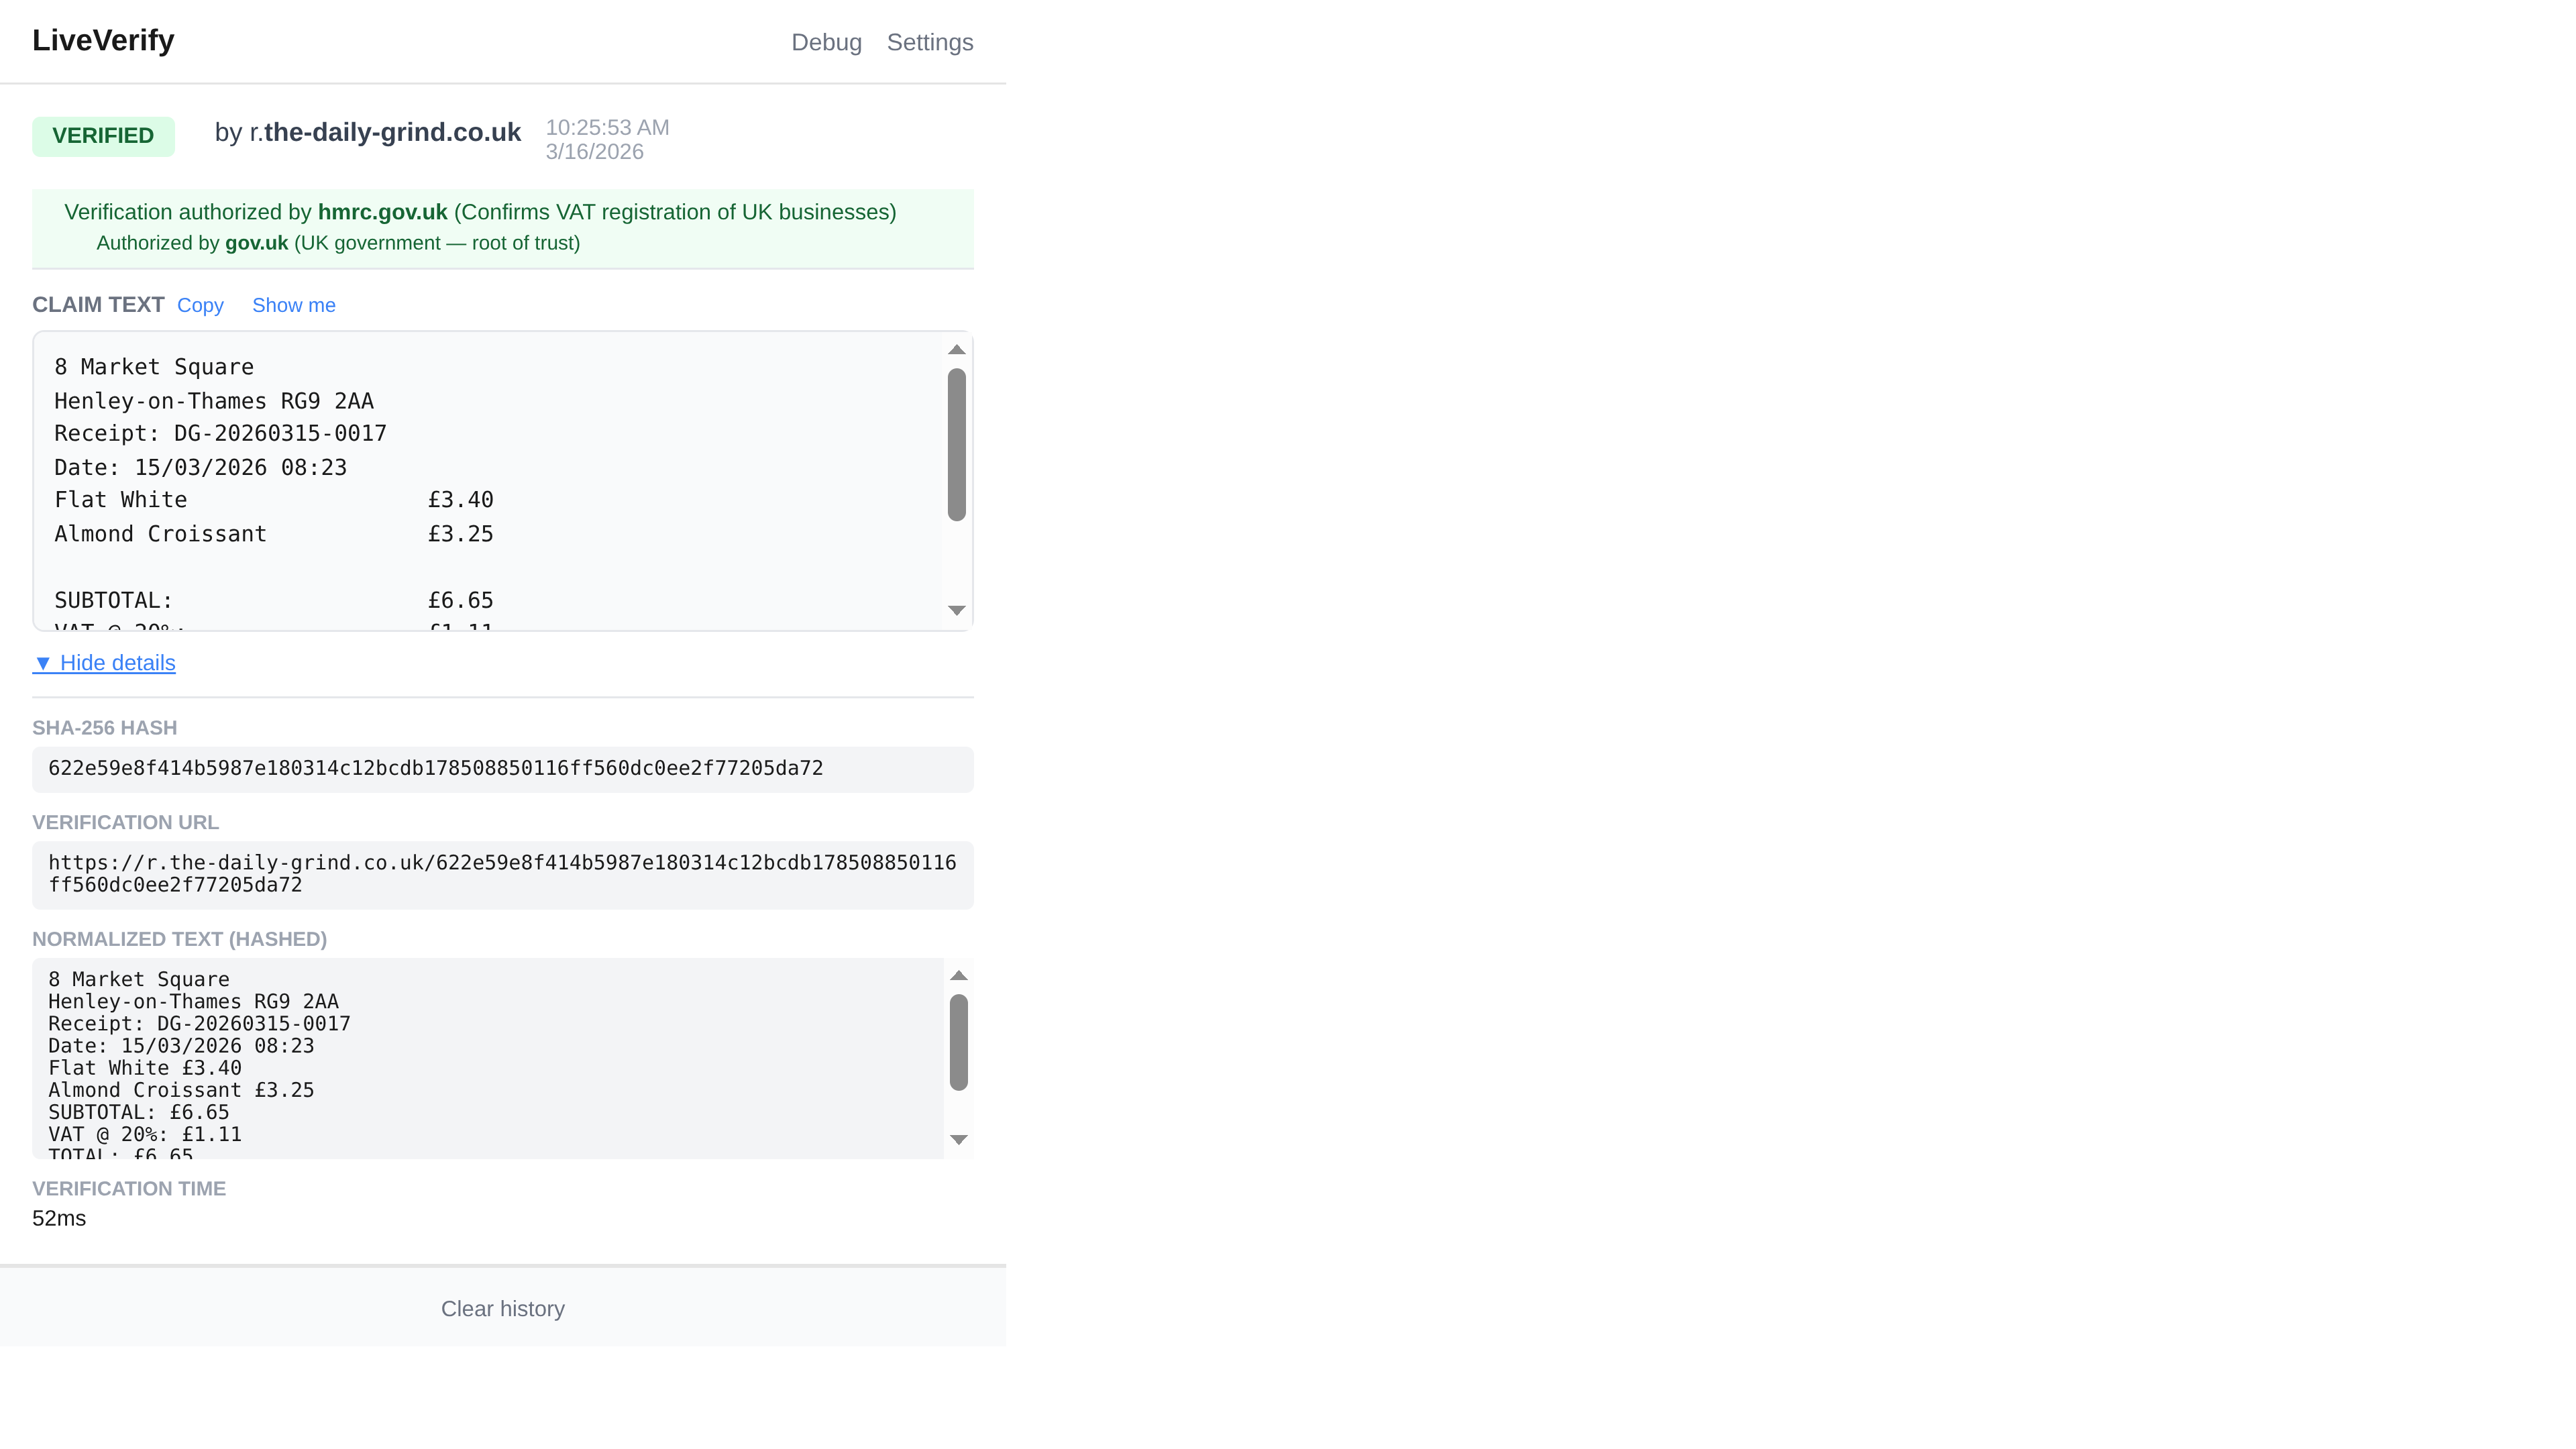Click the r.the-daily-grind.co.uk domain
2576x1449 pixels.
(x=385, y=132)
